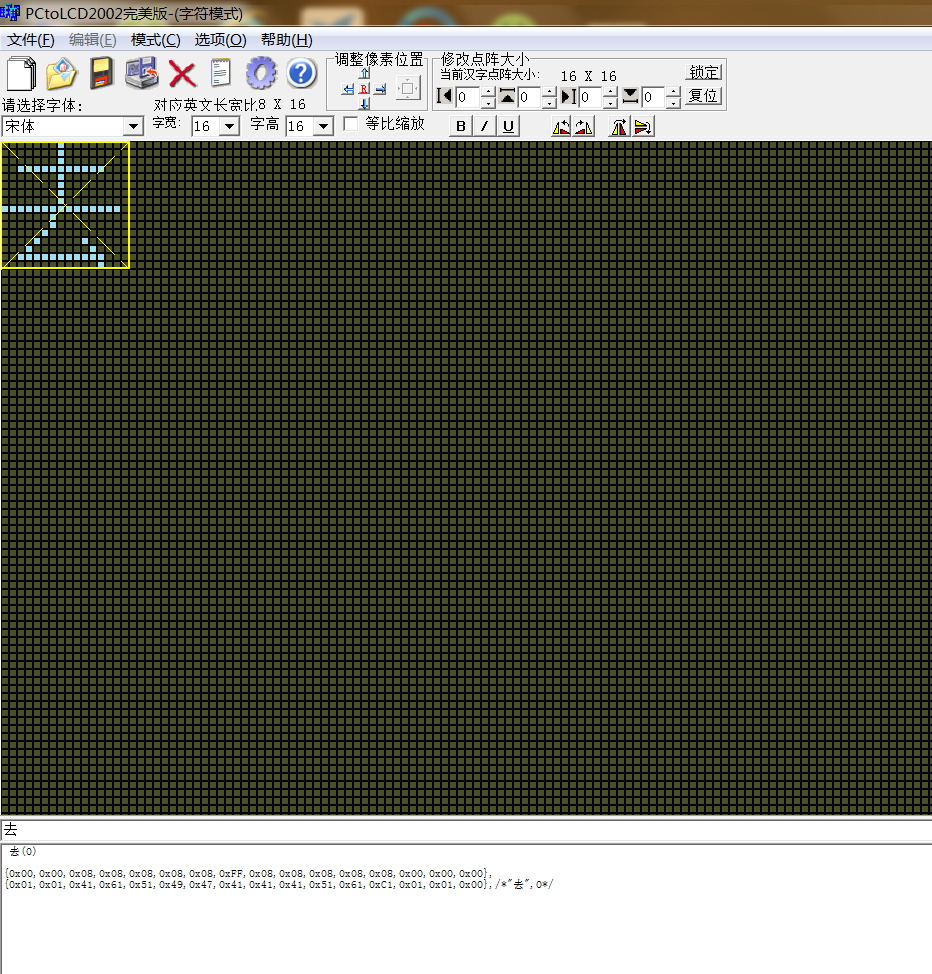Click the right-edge value input field
The width and height of the screenshot is (932, 974).
coord(591,97)
